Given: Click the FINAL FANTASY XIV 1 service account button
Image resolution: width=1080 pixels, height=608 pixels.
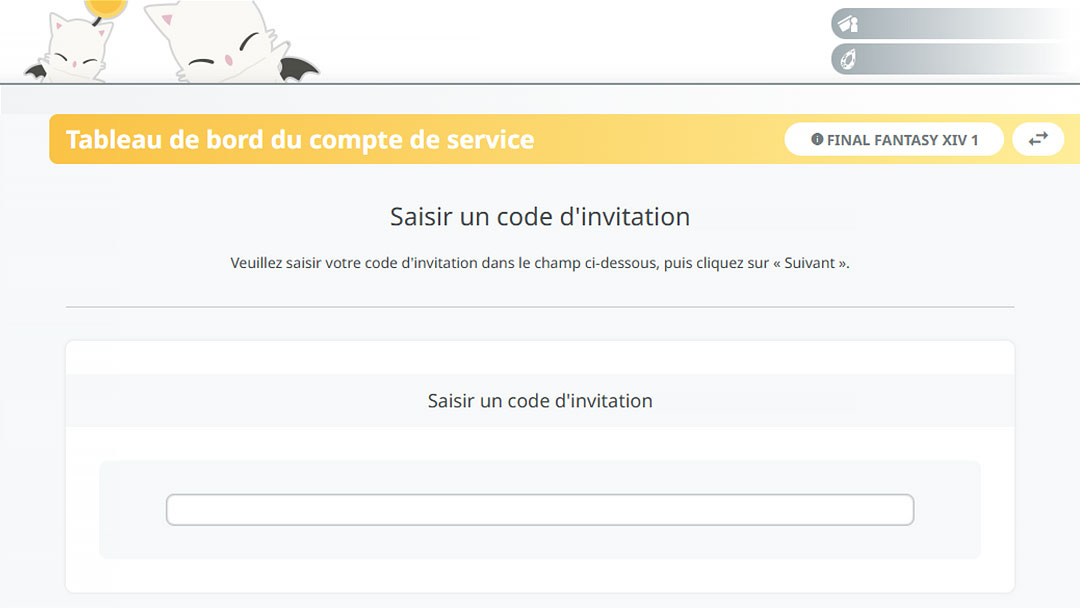Looking at the screenshot, I should coord(893,140).
